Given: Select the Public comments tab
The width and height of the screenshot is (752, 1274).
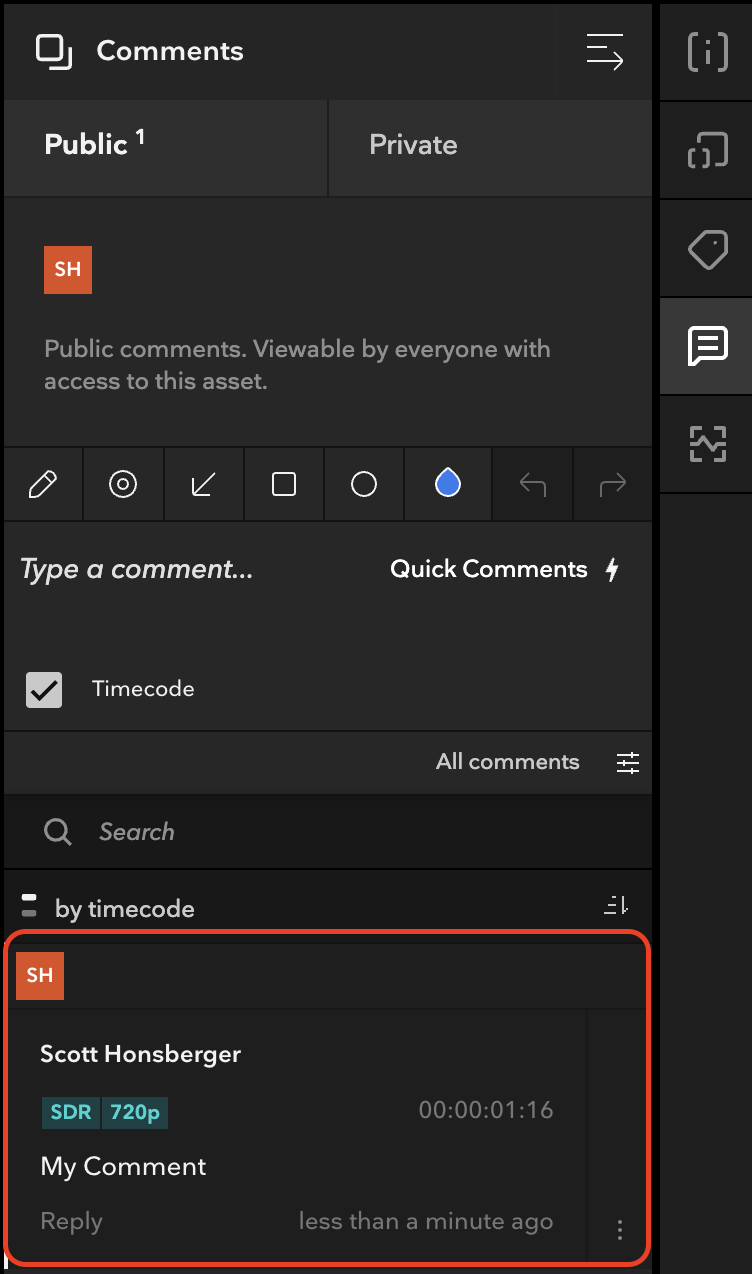Looking at the screenshot, I should (166, 146).
